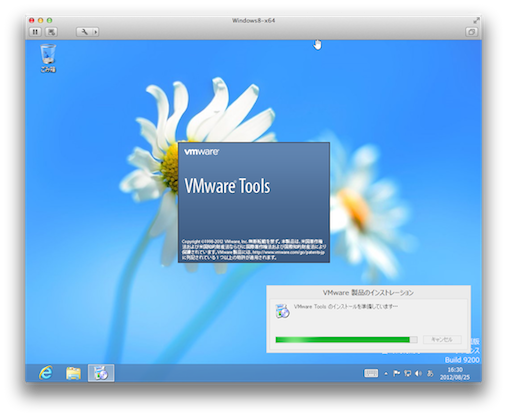Select the Recycle Bin desktop icon
Image resolution: width=507 pixels, height=417 pixels.
coord(48,58)
